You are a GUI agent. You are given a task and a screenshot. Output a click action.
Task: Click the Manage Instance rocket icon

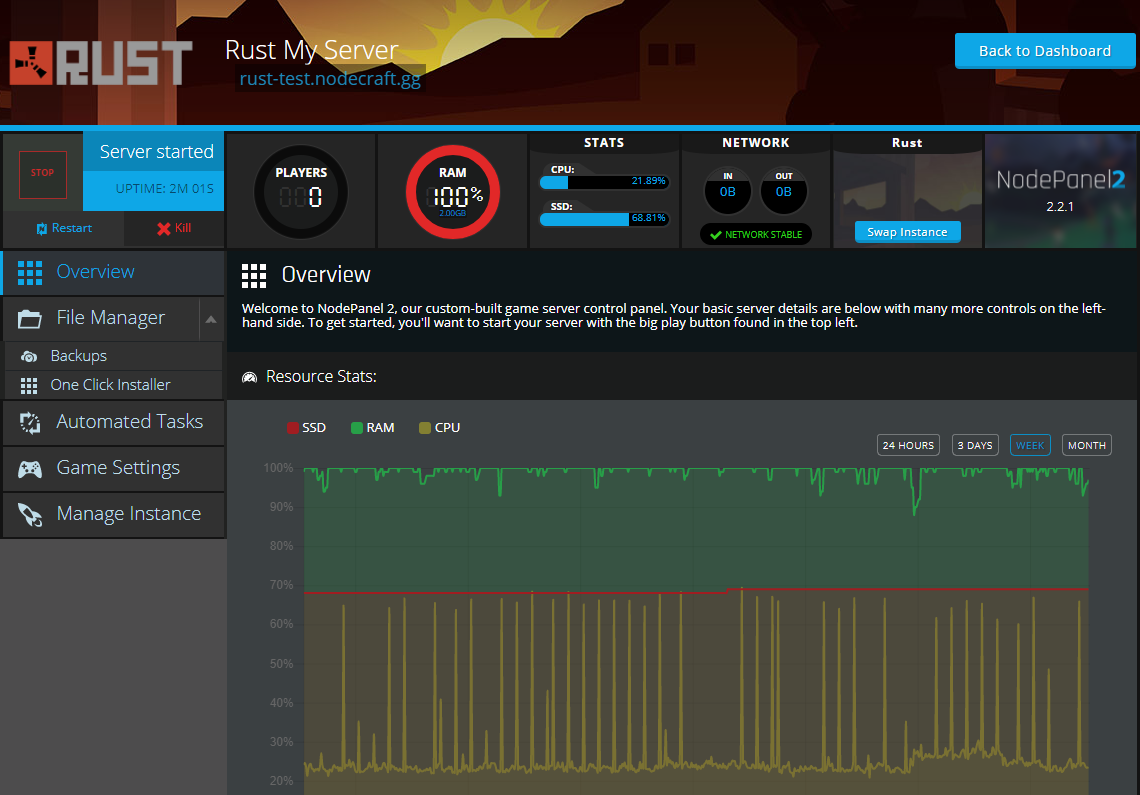(x=30, y=514)
